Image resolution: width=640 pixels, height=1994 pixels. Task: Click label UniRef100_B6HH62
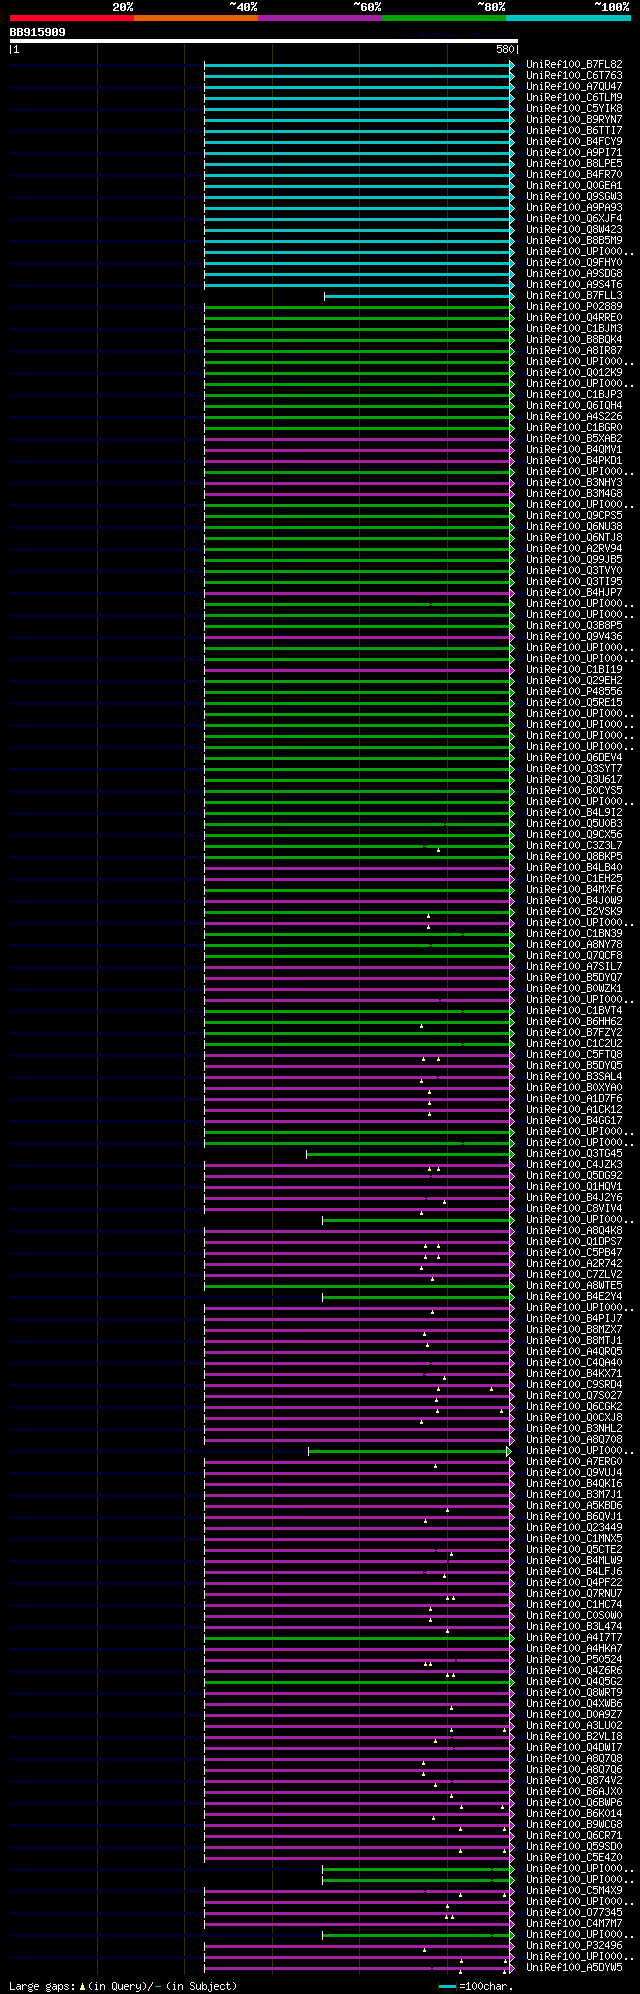click(574, 1021)
